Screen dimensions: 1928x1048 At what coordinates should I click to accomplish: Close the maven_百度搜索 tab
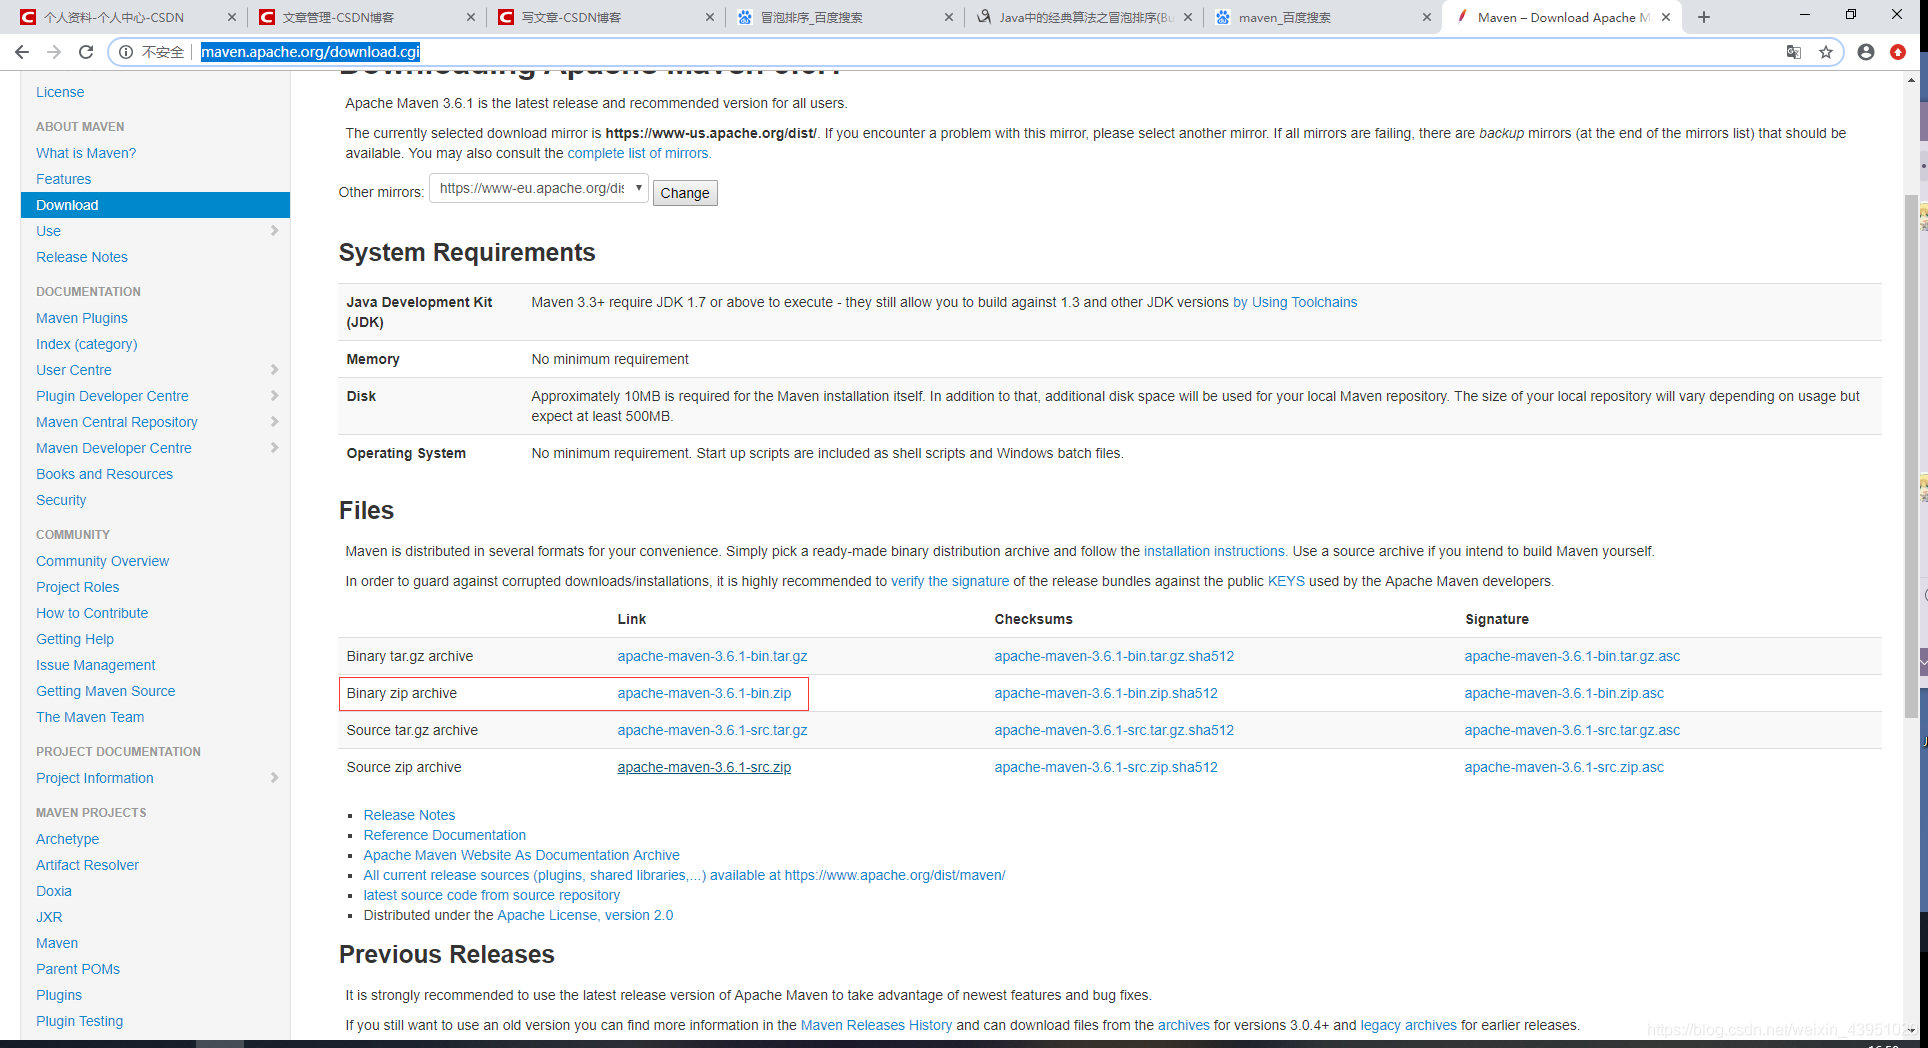tap(1427, 17)
